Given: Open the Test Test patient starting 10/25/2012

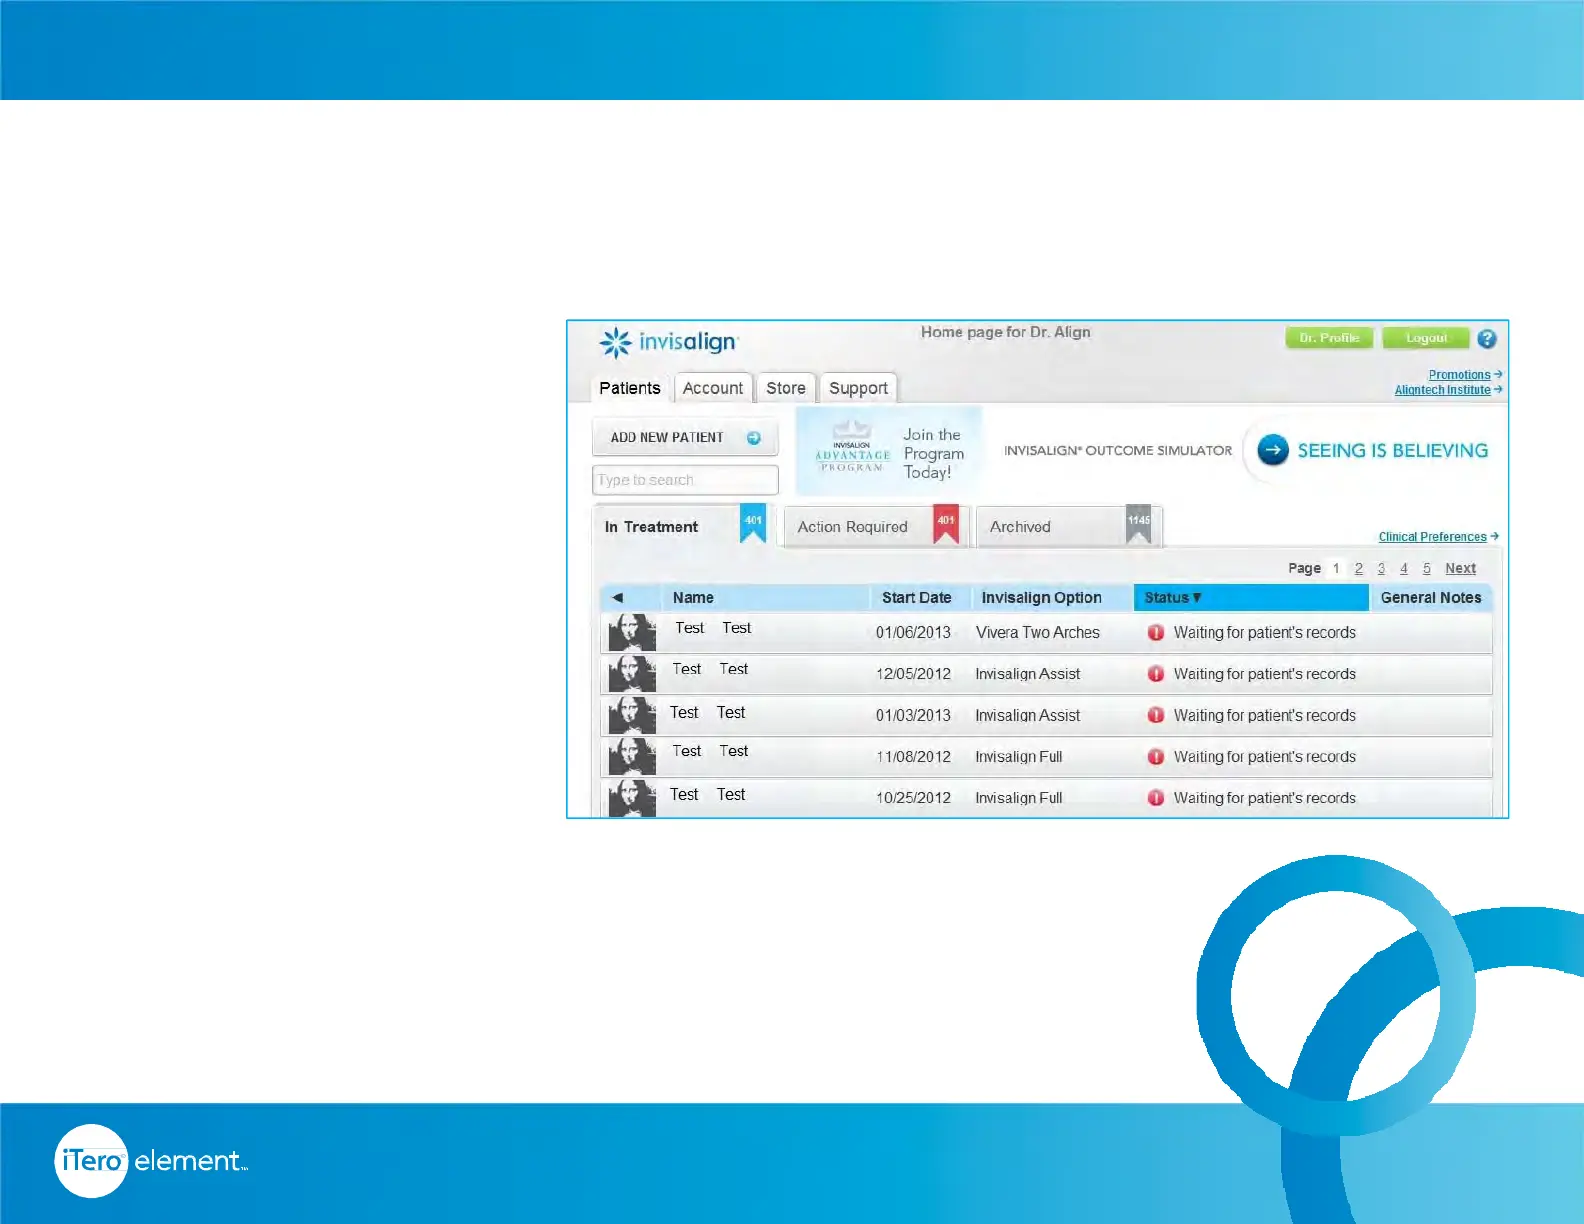Looking at the screenshot, I should (707, 795).
